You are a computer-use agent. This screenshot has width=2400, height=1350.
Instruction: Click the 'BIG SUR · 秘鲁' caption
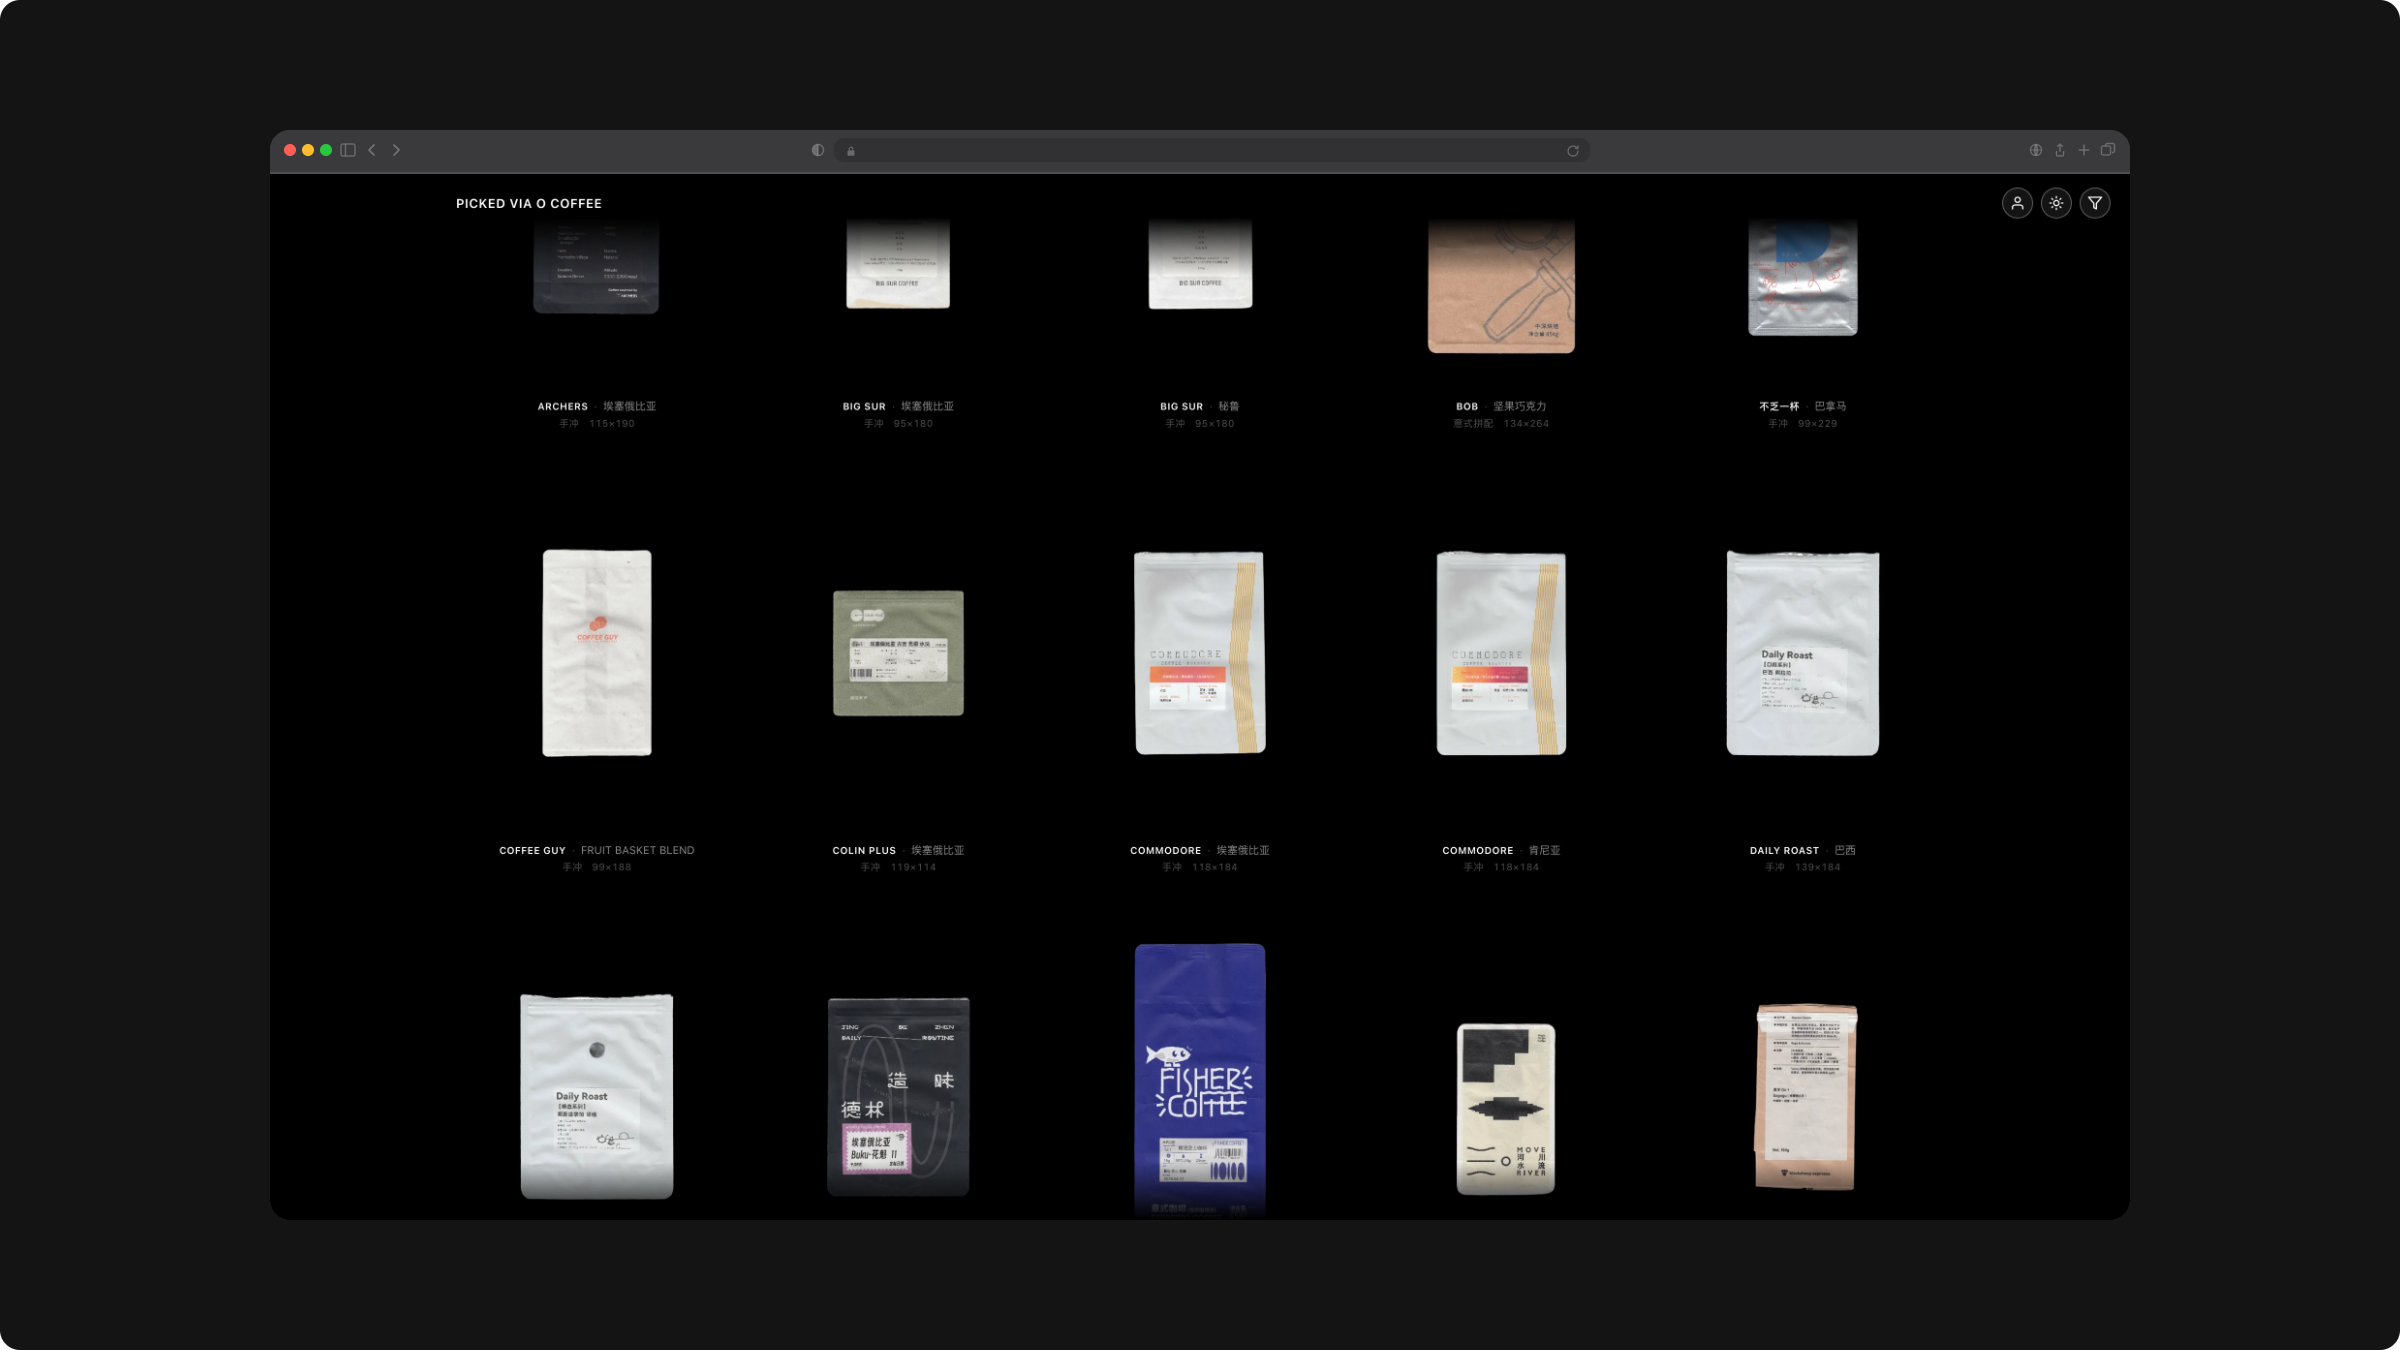tap(1200, 406)
